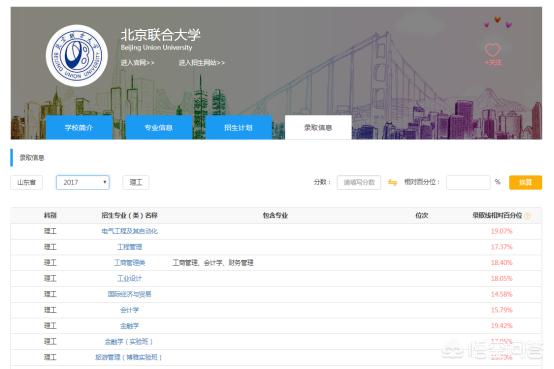
Task: Click the 位次 column header
Action: 422,215
